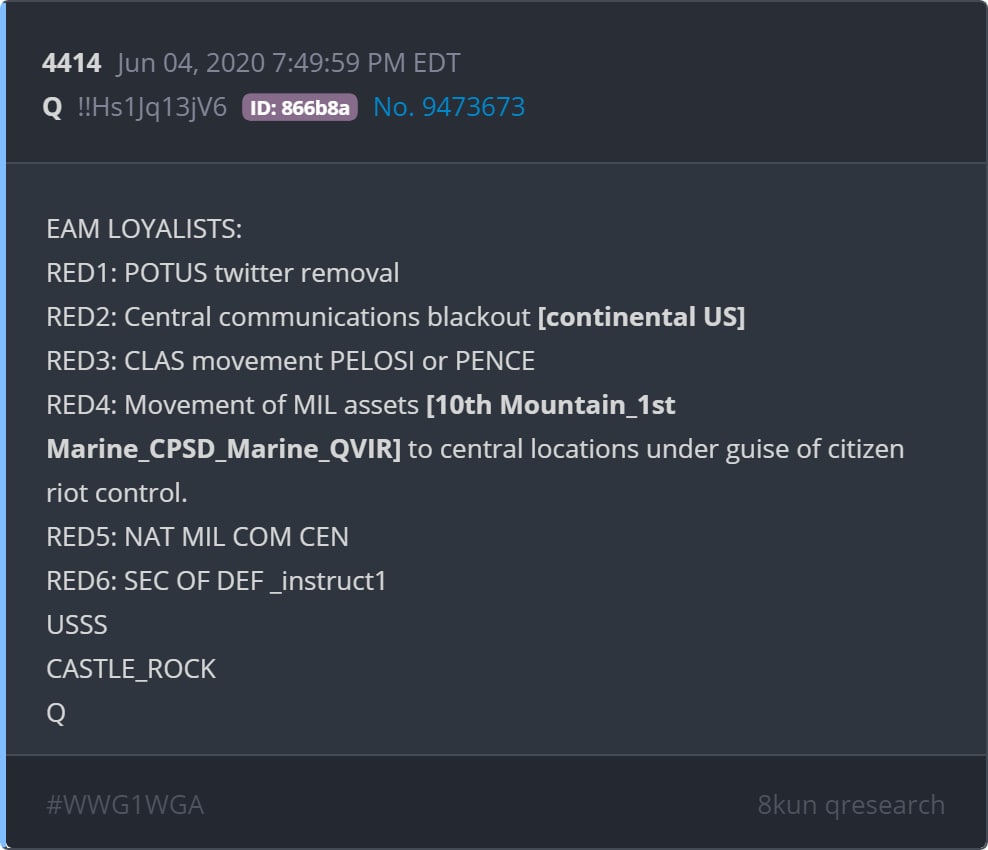Click the #WWG1WGA hashtag in footer
This screenshot has height=850, width=988.
coord(125,805)
